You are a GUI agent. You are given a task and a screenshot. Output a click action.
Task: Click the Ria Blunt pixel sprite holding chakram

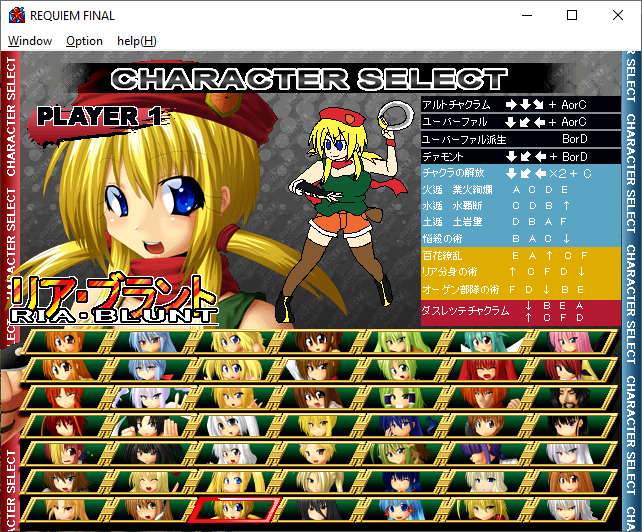coord(348,211)
